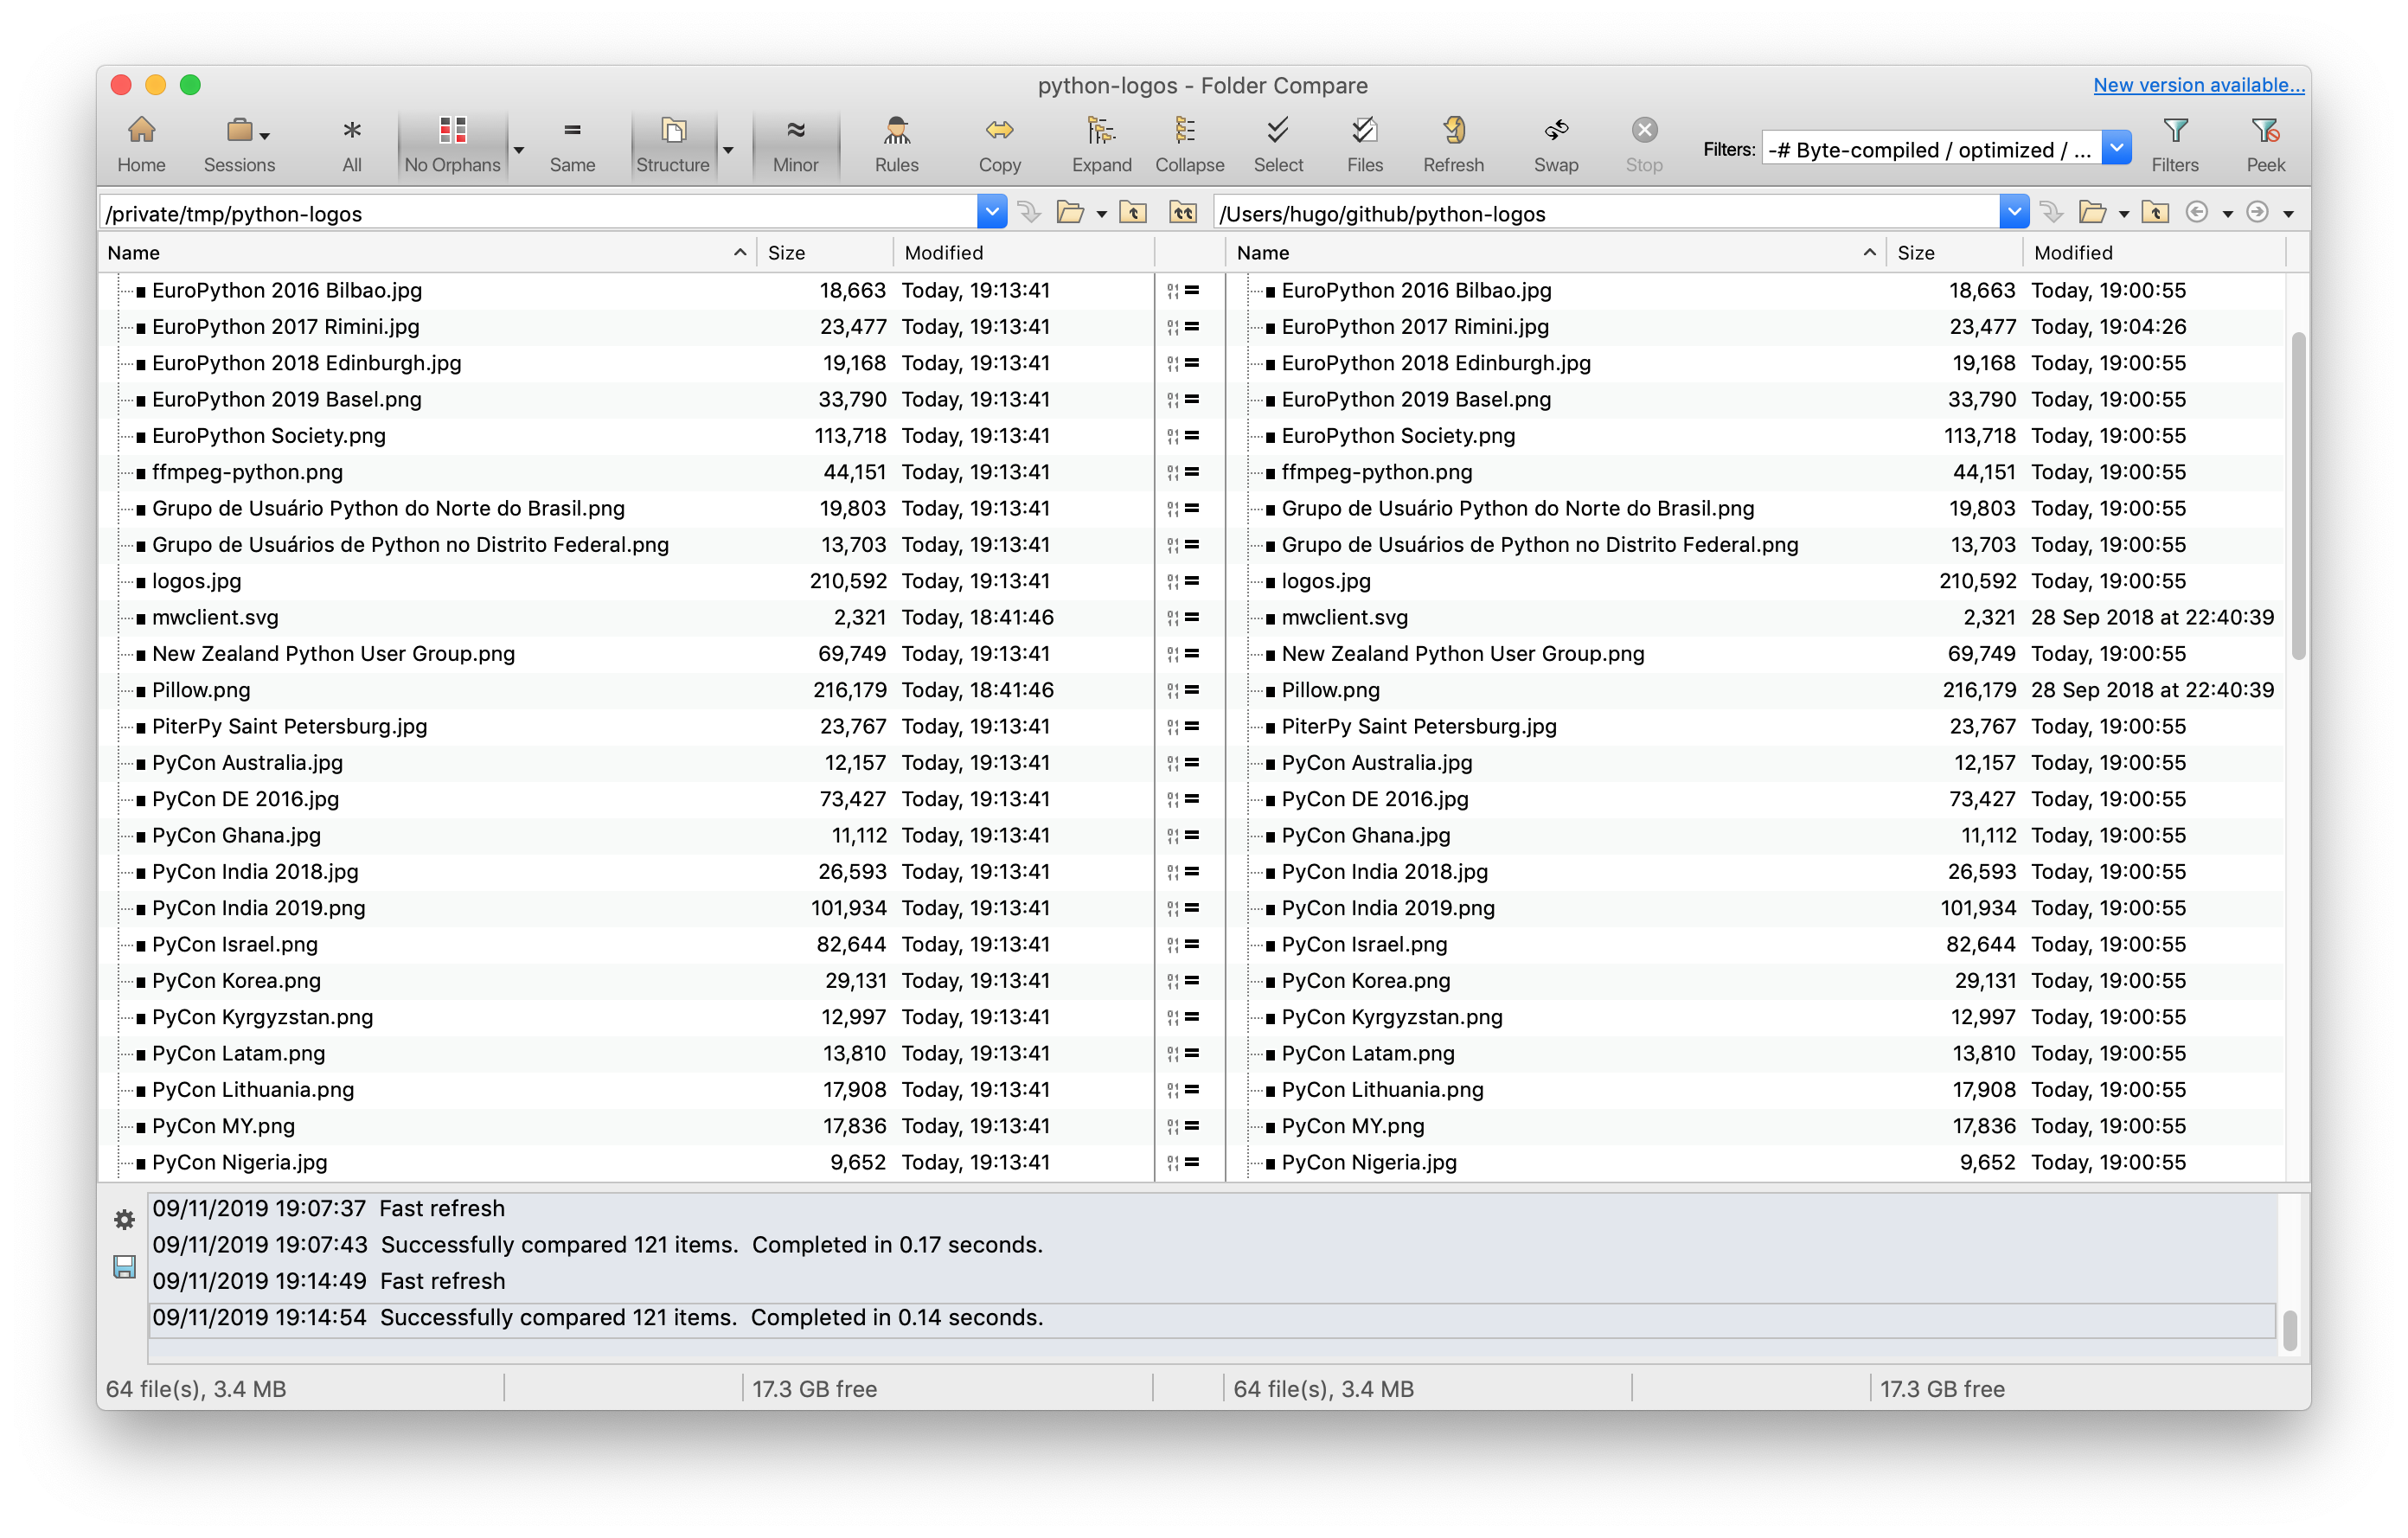Viewport: 2408px width, 1538px height.
Task: Open forward history dropdown arrow
Action: coord(2288,214)
